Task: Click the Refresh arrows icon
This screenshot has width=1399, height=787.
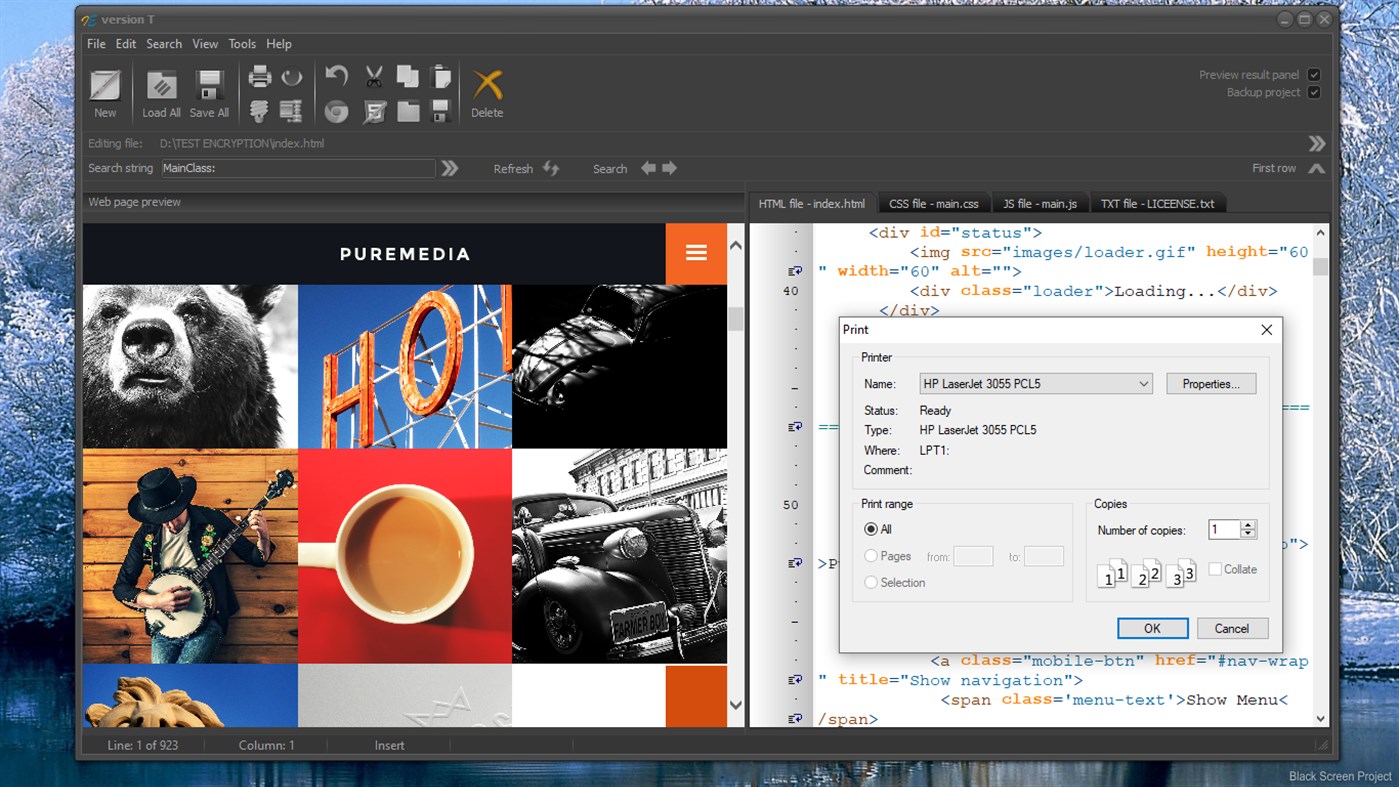Action: coord(551,169)
